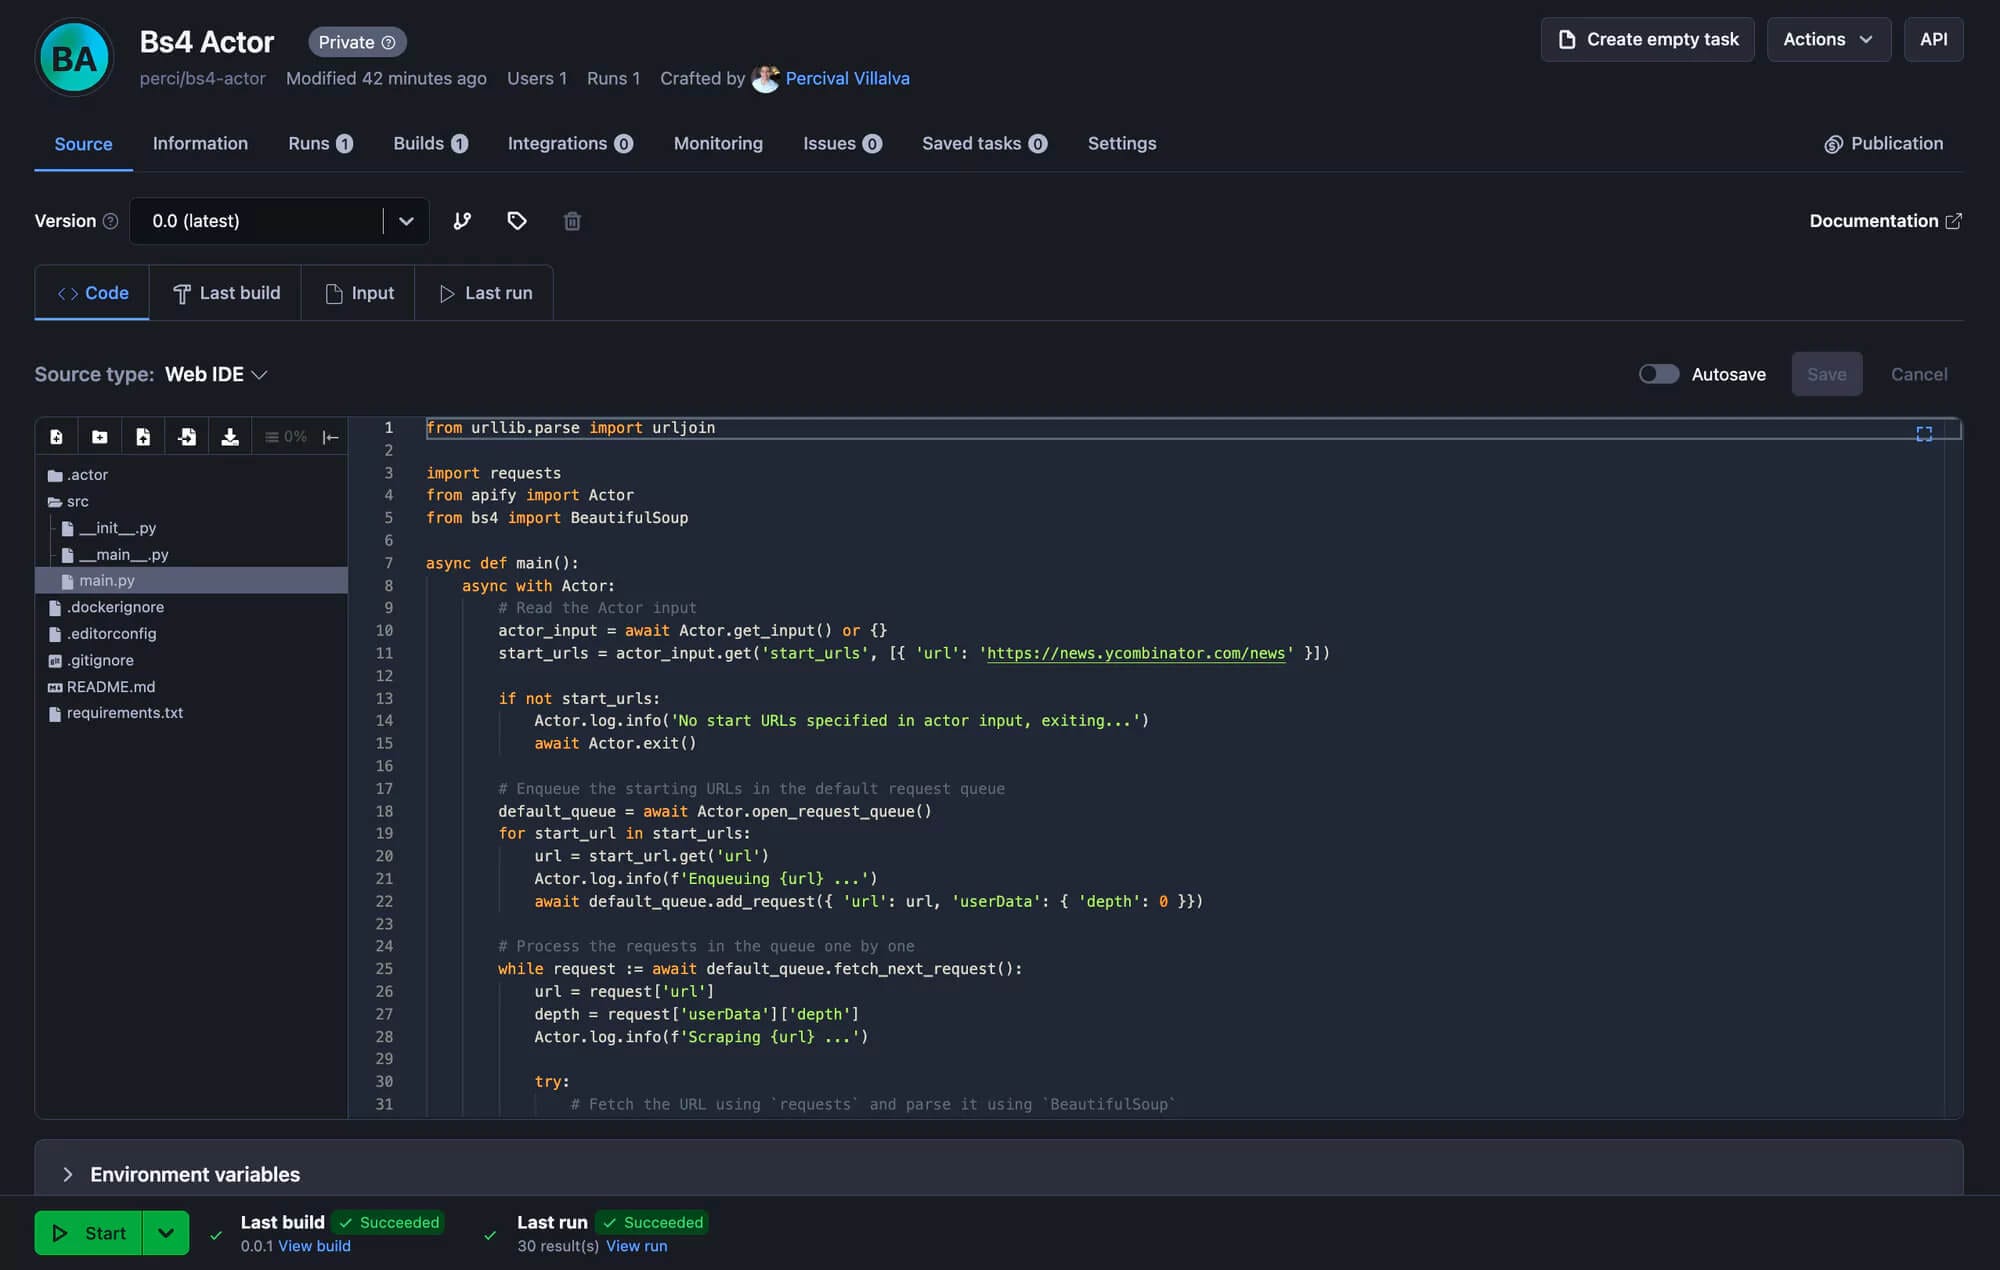Upload a file using the upload icon
The image size is (2000, 1270).
pos(143,436)
